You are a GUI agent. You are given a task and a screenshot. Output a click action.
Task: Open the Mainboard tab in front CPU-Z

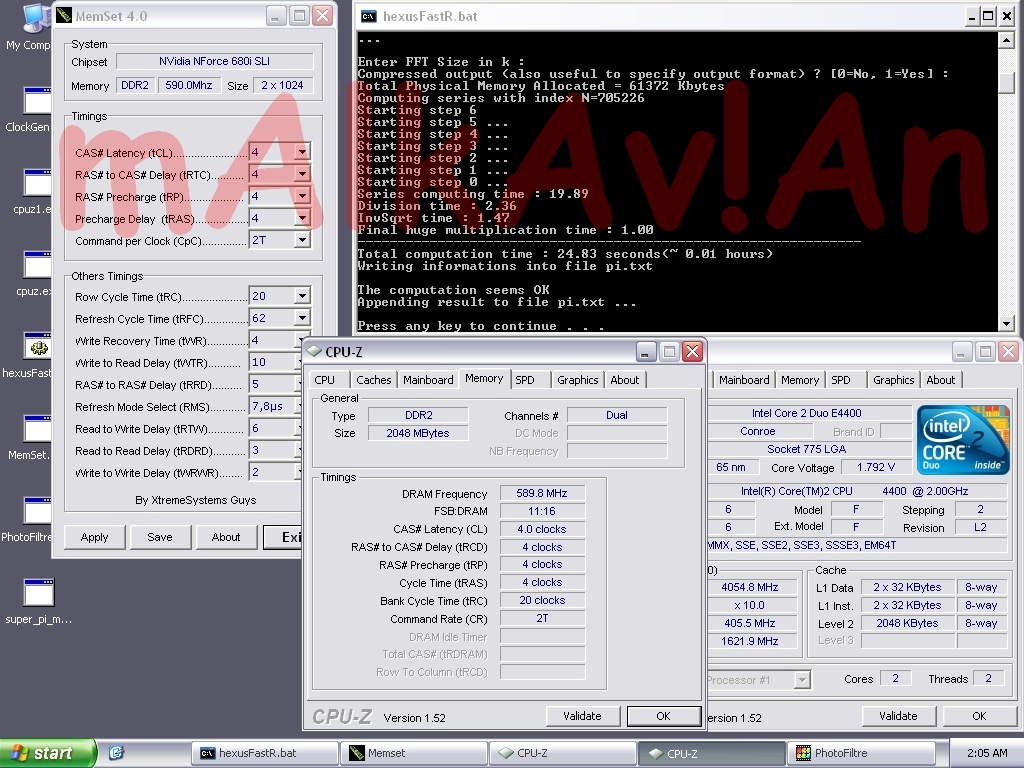pyautogui.click(x=428, y=380)
